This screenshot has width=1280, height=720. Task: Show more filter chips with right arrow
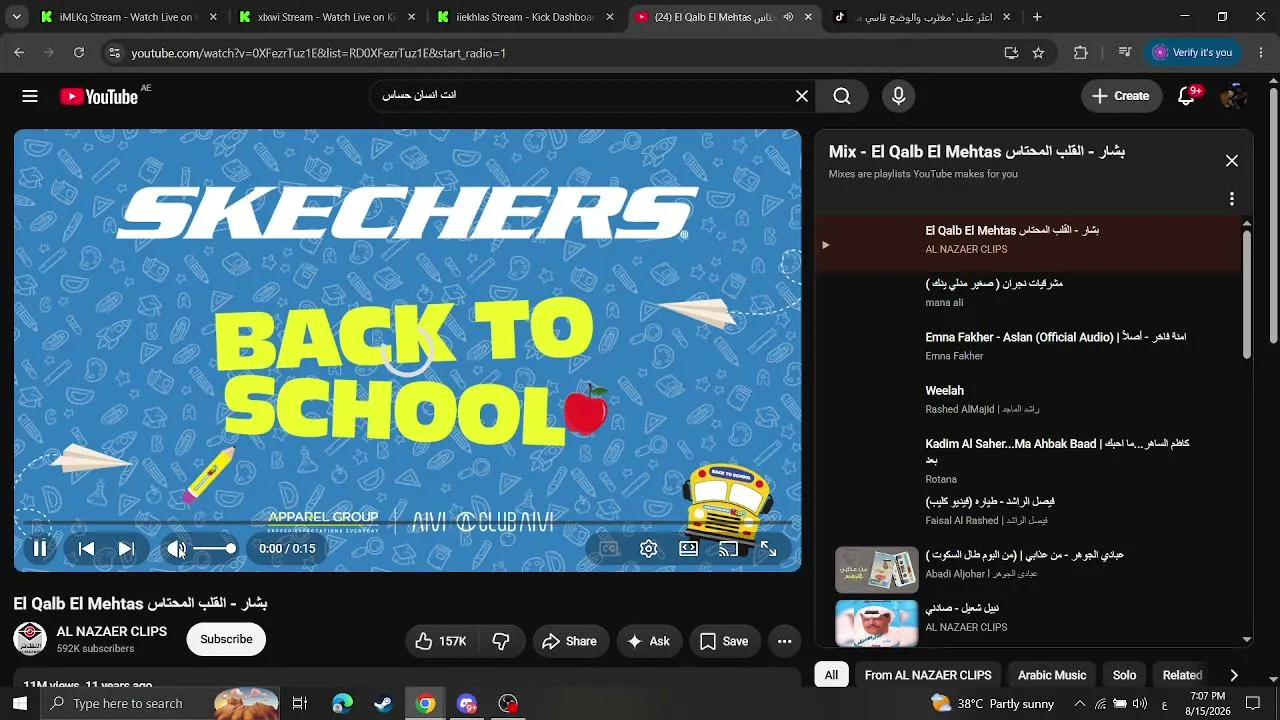click(x=1234, y=675)
